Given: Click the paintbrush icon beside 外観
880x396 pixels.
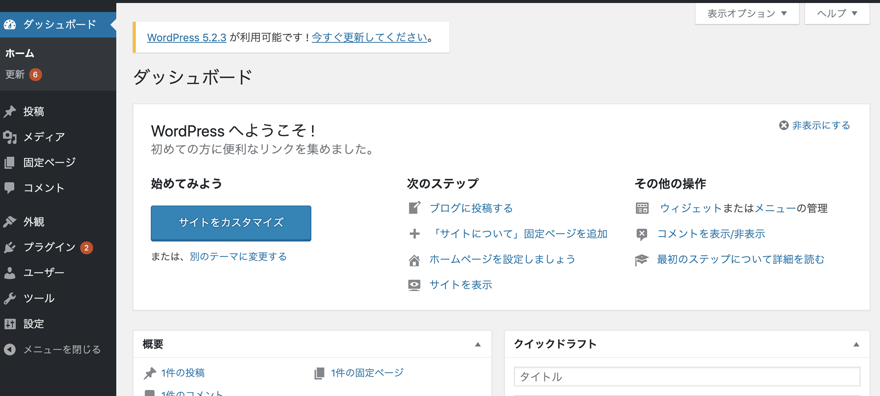Looking at the screenshot, I should click(9, 222).
